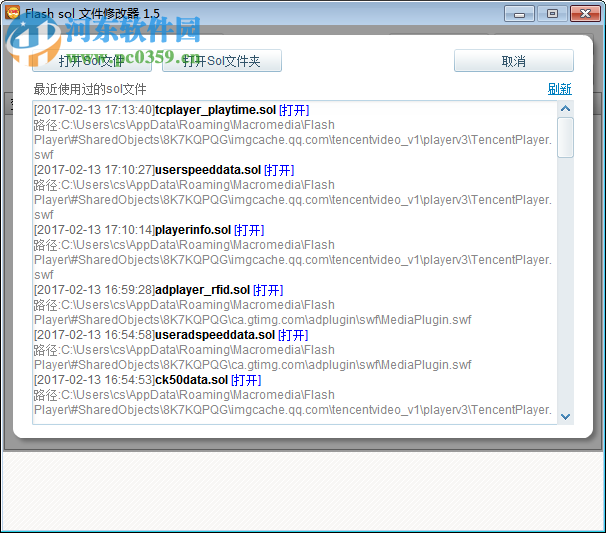
Task: Click the timestamp 2017-02-13 17:10:27
Action: click(94, 170)
